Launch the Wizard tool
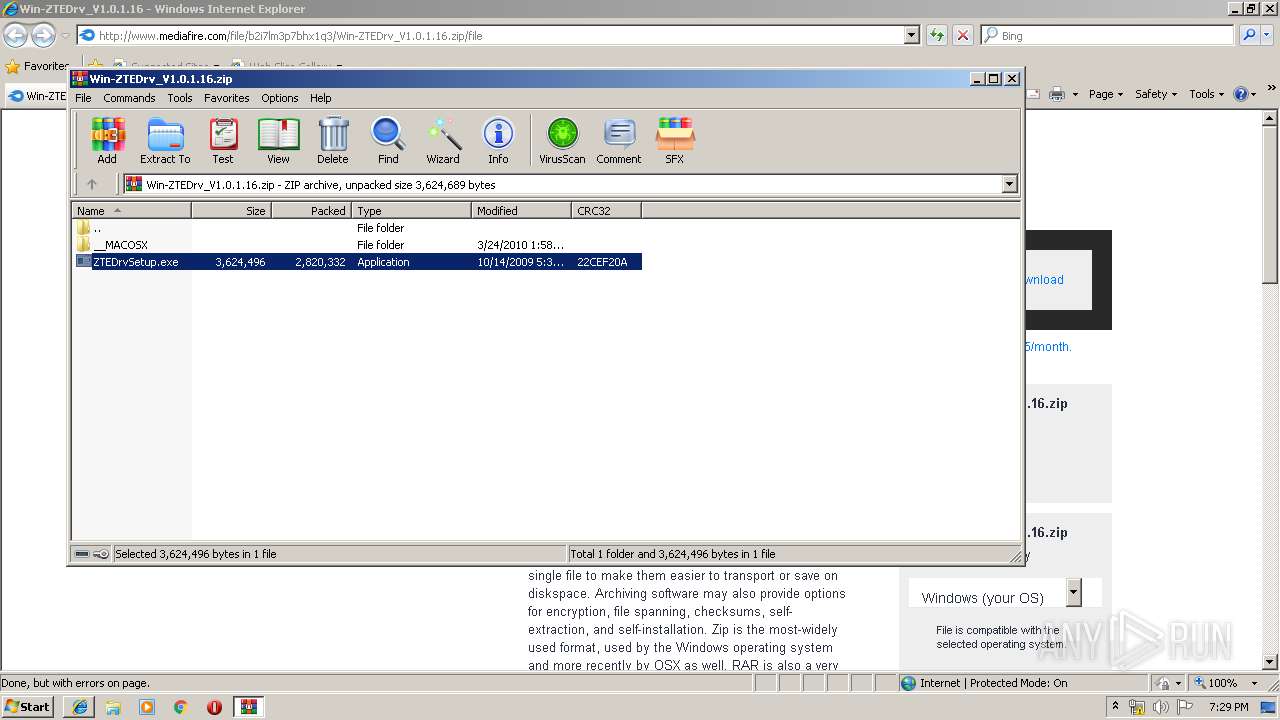Viewport: 1280px width, 720px height. pos(443,141)
